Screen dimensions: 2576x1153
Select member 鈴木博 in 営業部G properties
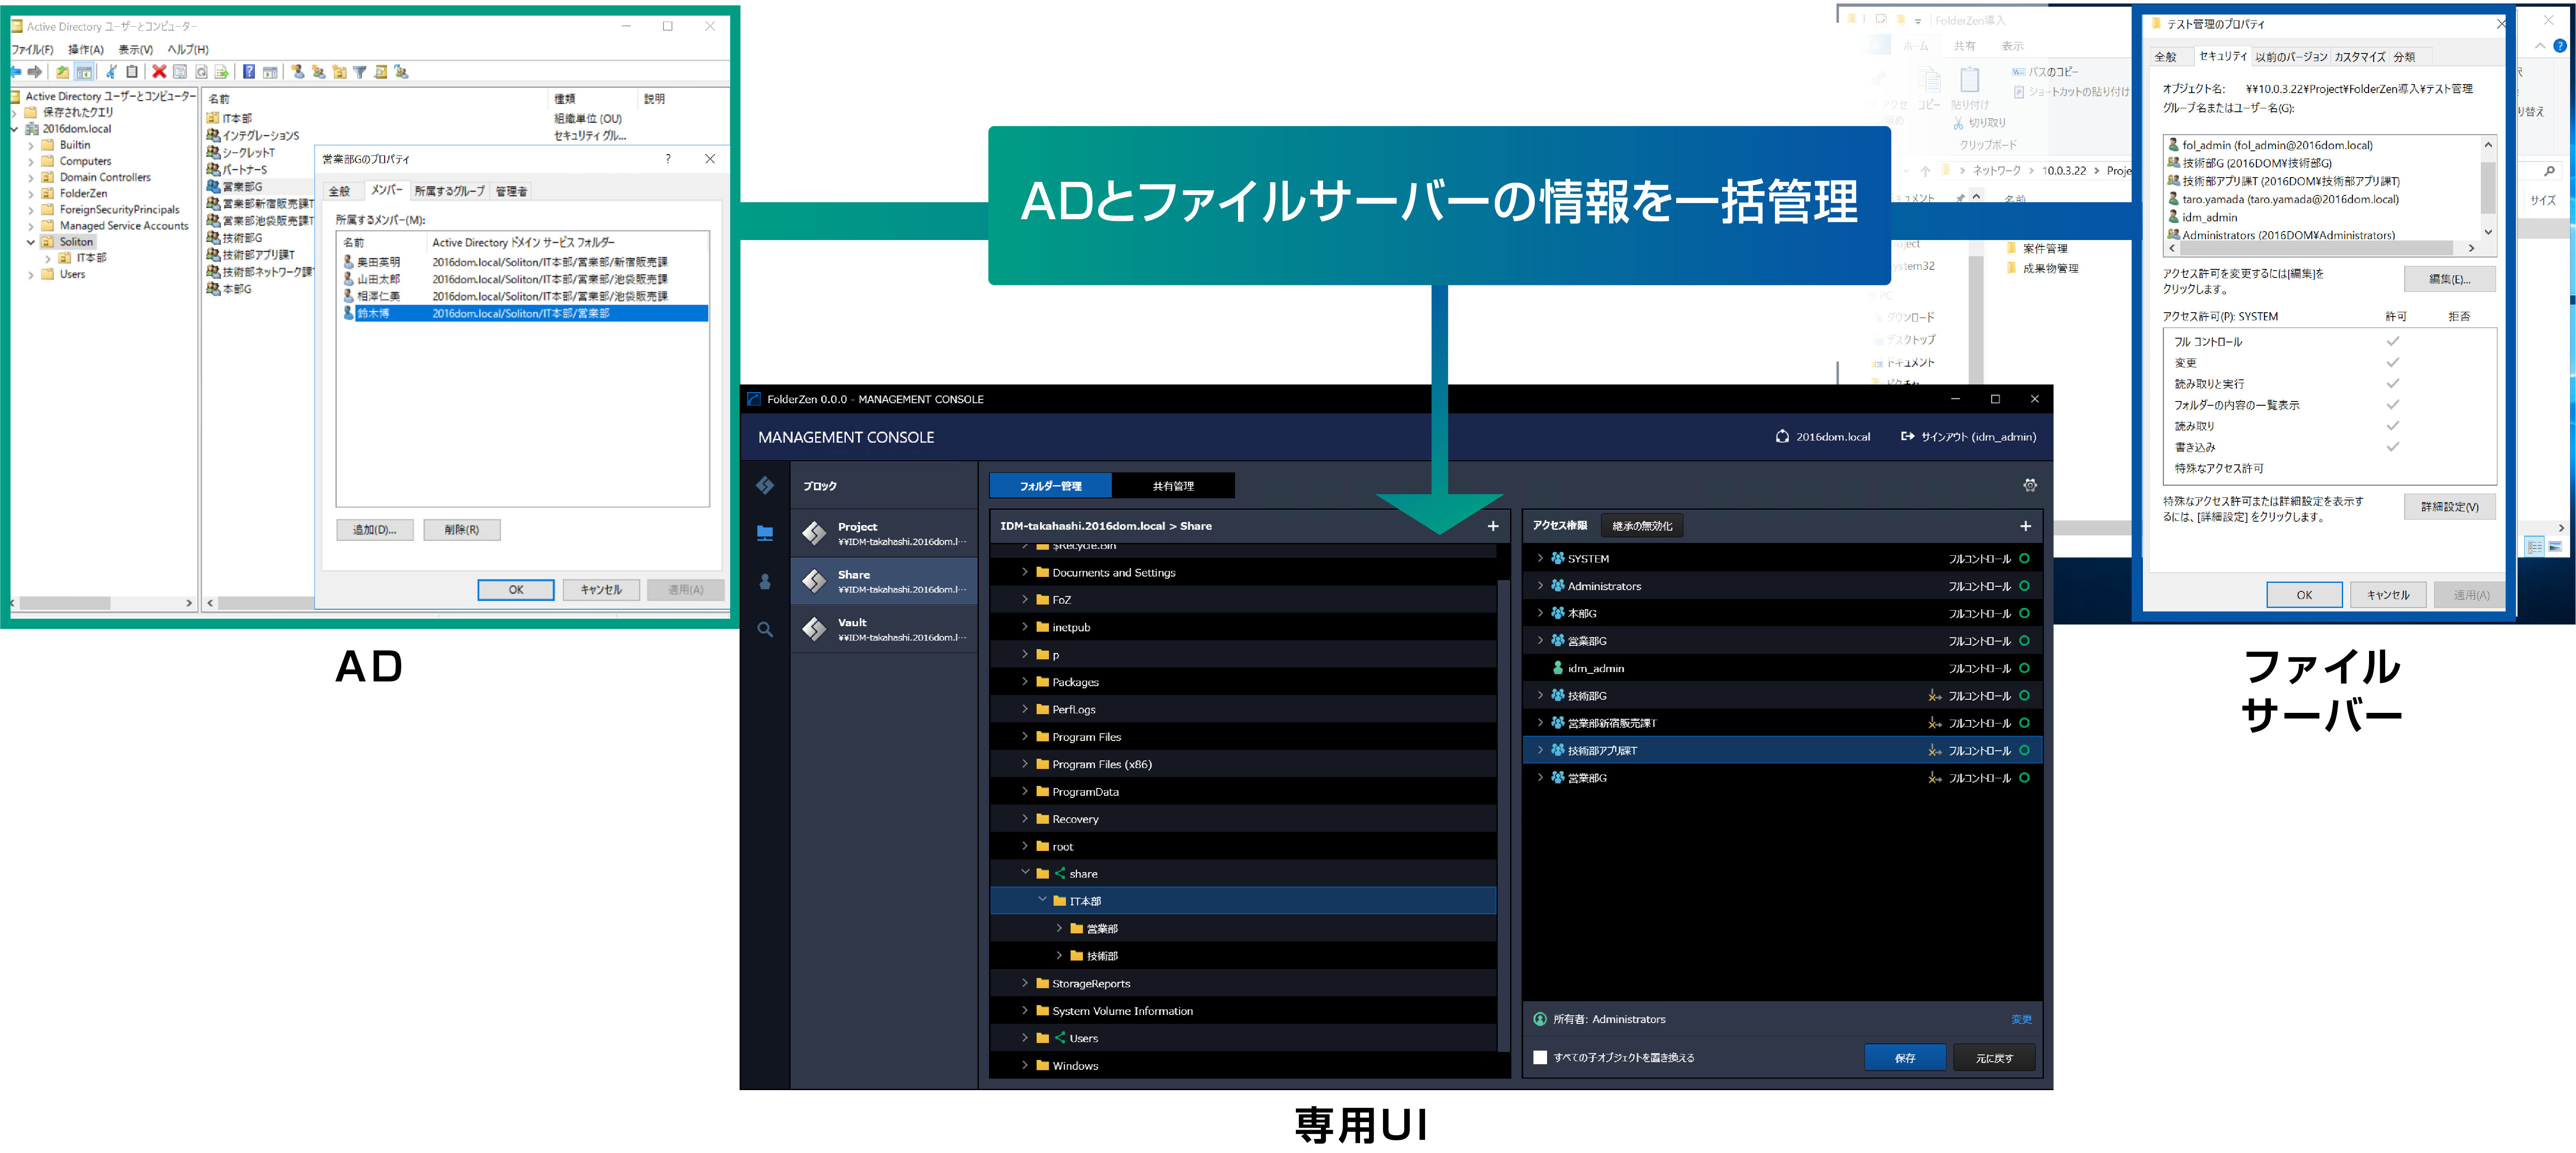(525, 313)
